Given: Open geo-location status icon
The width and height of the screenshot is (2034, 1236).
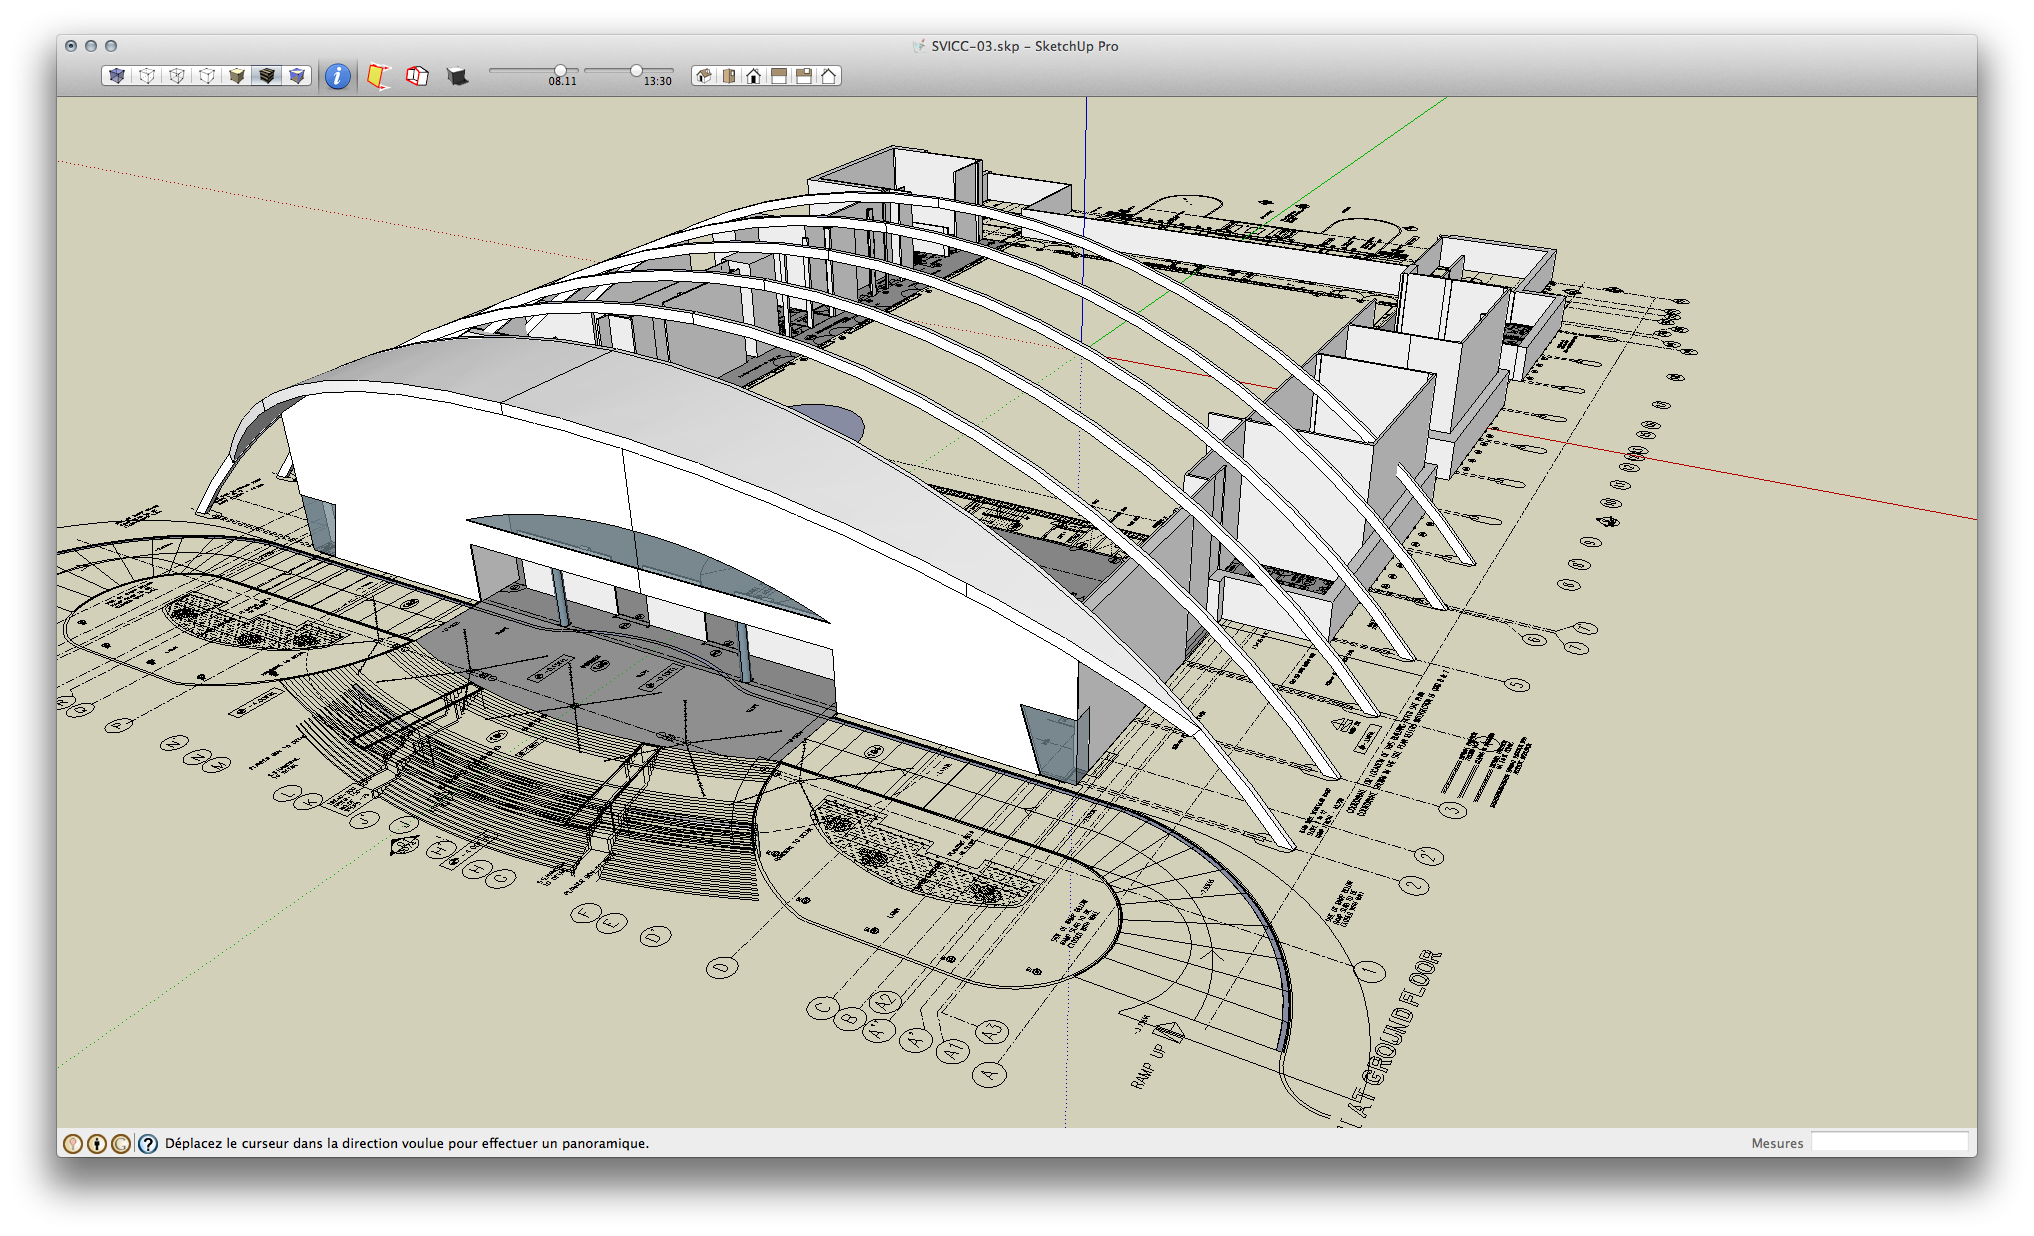Looking at the screenshot, I should tap(73, 1143).
